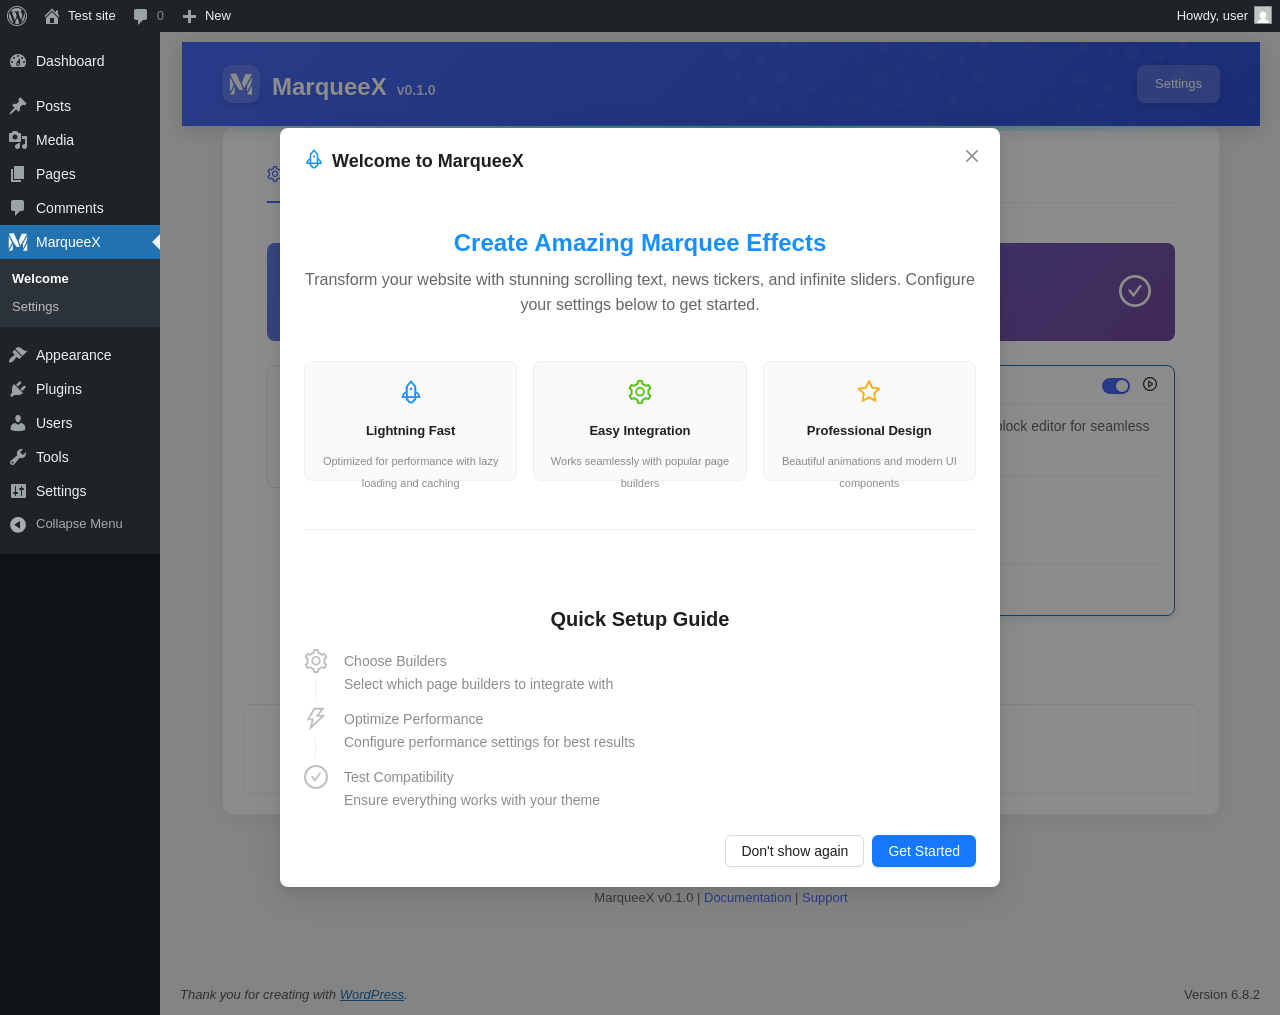Go to Posts in the sidebar
This screenshot has width=1280, height=1015.
pyautogui.click(x=80, y=106)
